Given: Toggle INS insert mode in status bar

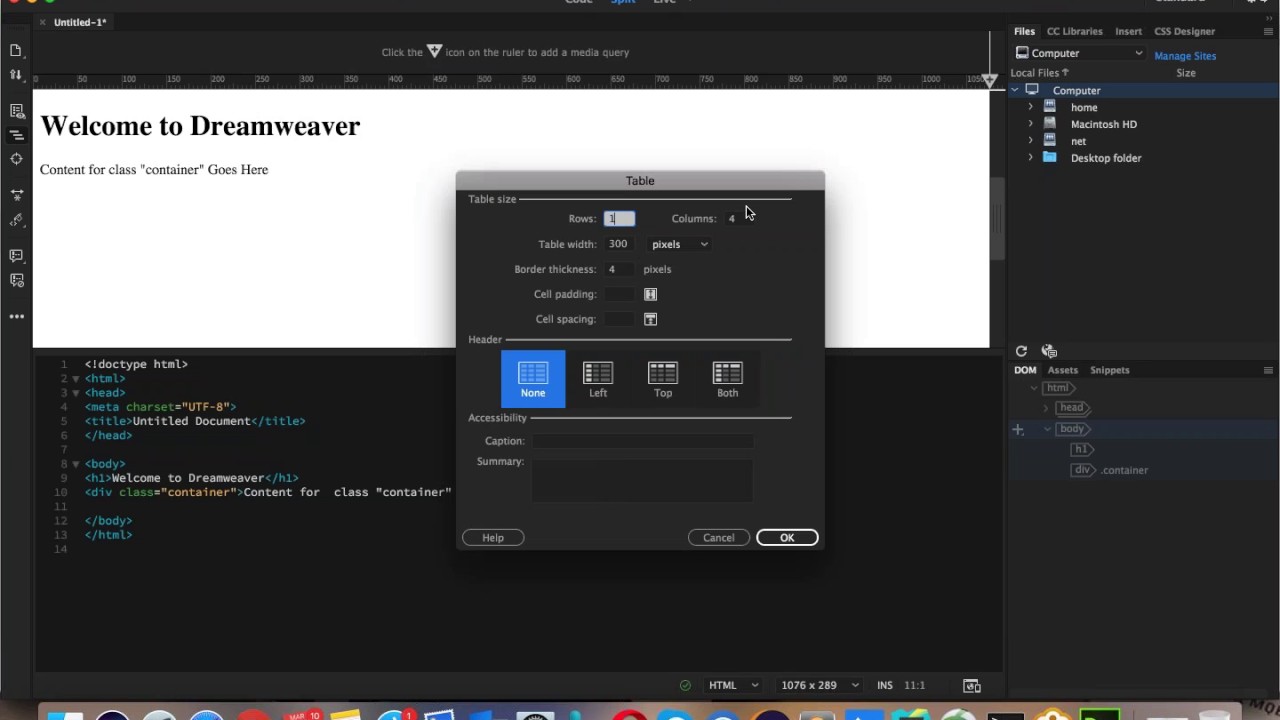Looking at the screenshot, I should point(885,685).
